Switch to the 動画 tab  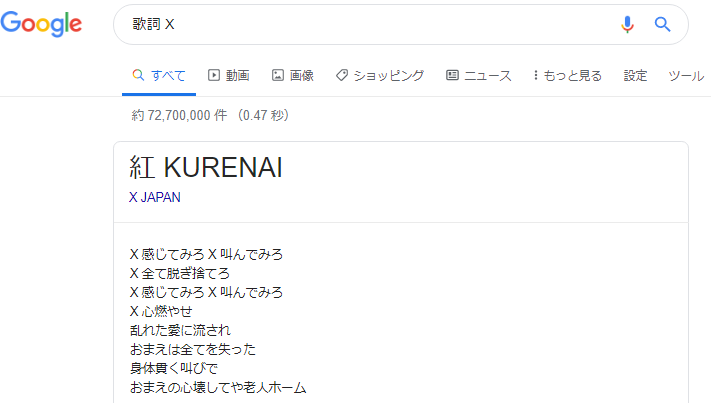[229, 75]
